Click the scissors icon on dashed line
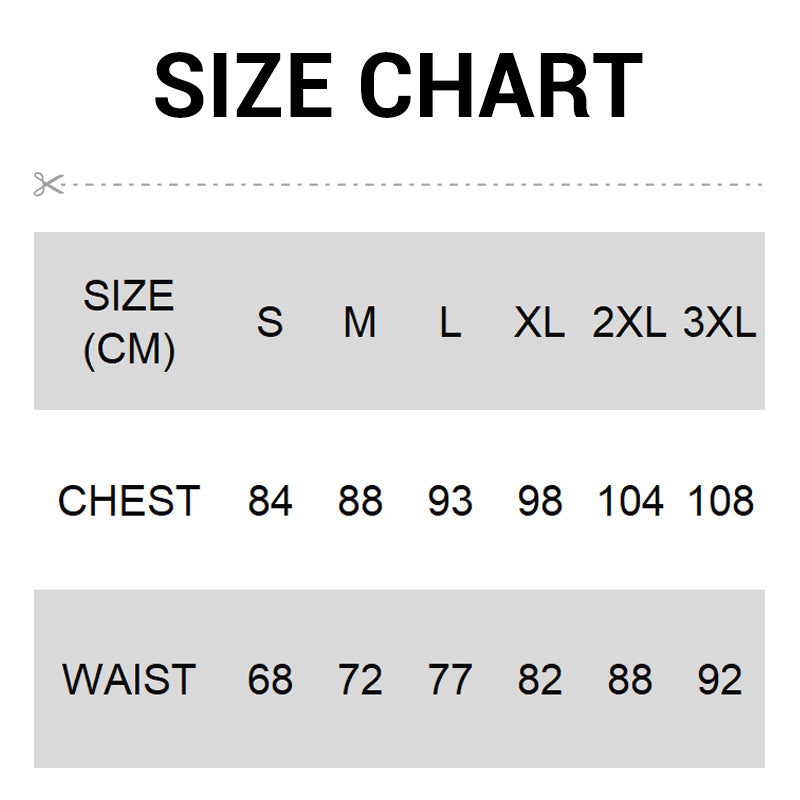 (x=47, y=185)
